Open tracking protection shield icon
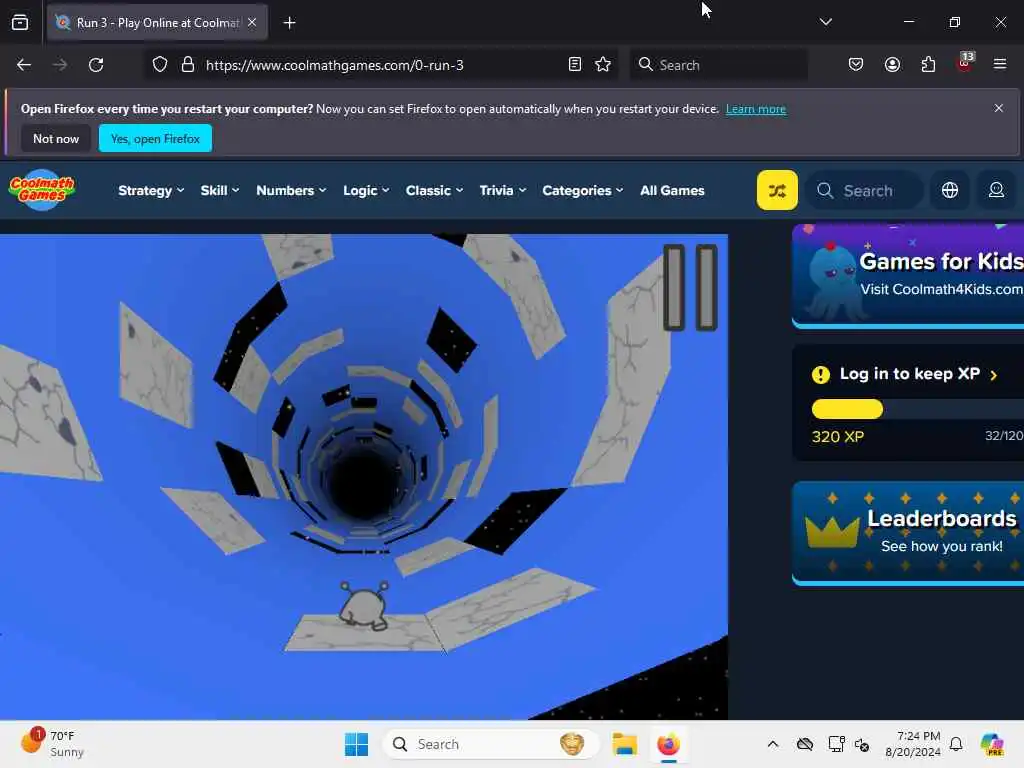Screen dimensions: 1024x768 160,65
